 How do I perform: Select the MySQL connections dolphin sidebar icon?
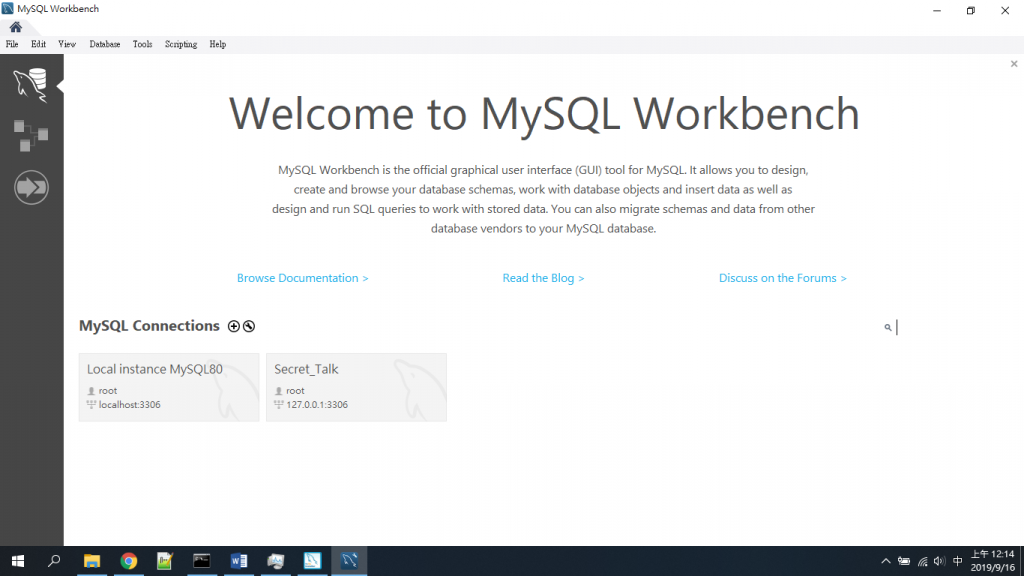(31, 85)
